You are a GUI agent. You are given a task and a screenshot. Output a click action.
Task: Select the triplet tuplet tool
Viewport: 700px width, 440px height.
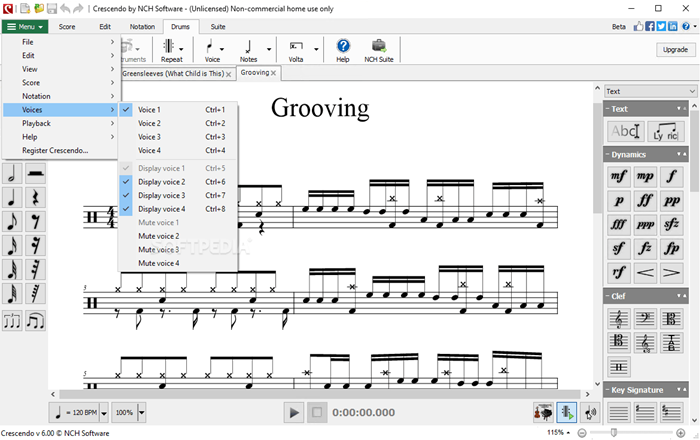(12, 321)
